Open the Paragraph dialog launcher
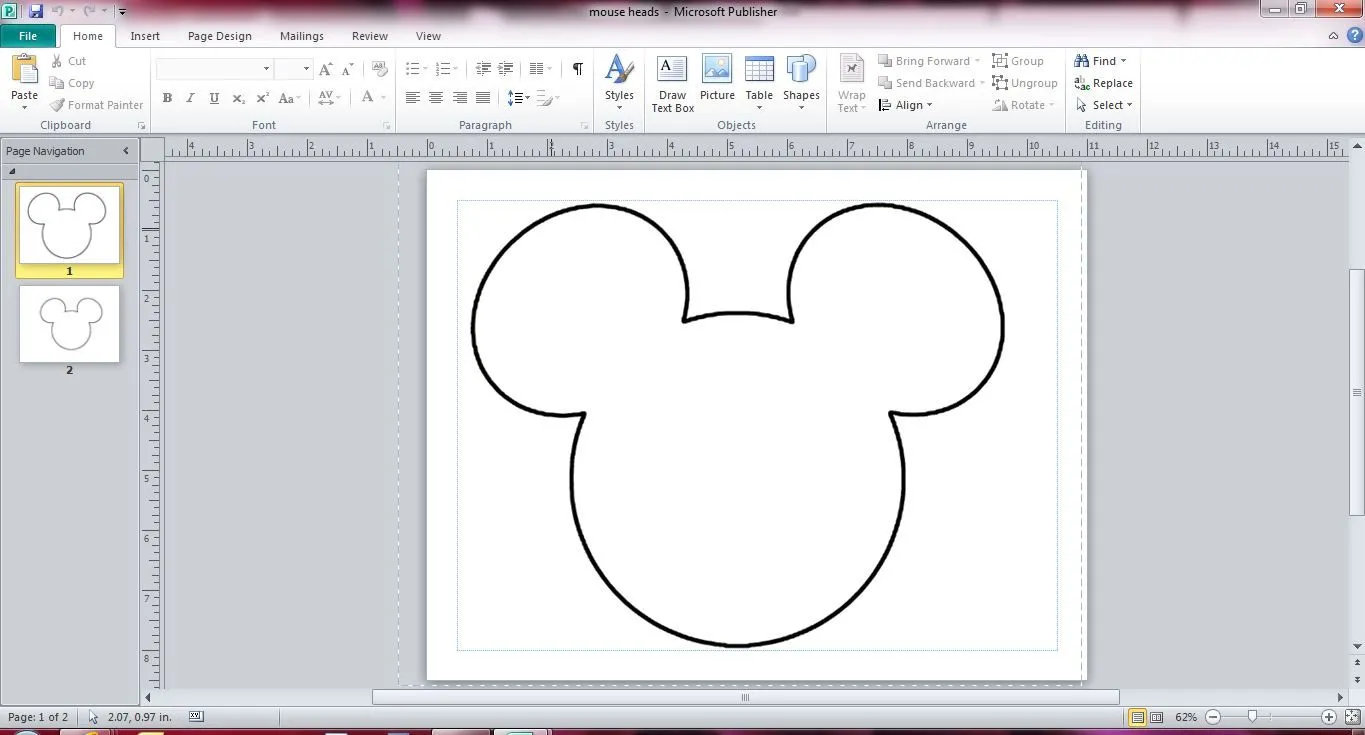Image resolution: width=1365 pixels, height=735 pixels. pyautogui.click(x=584, y=126)
